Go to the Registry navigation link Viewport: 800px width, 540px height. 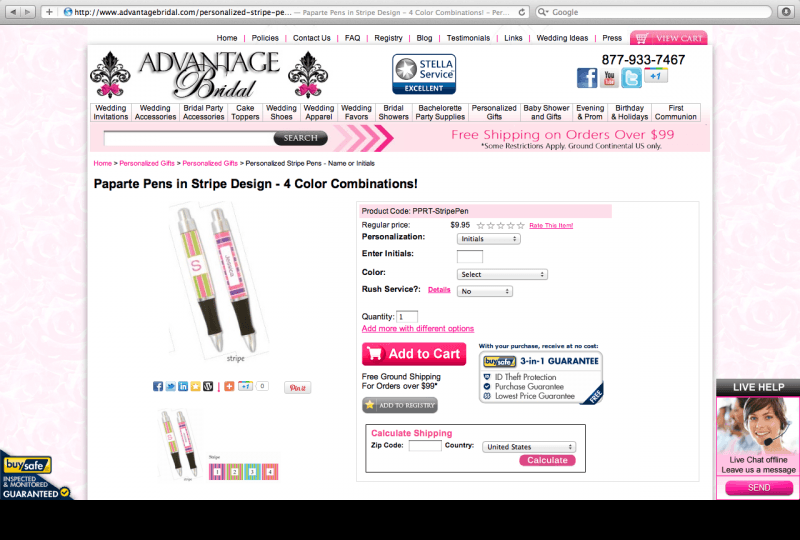point(388,38)
